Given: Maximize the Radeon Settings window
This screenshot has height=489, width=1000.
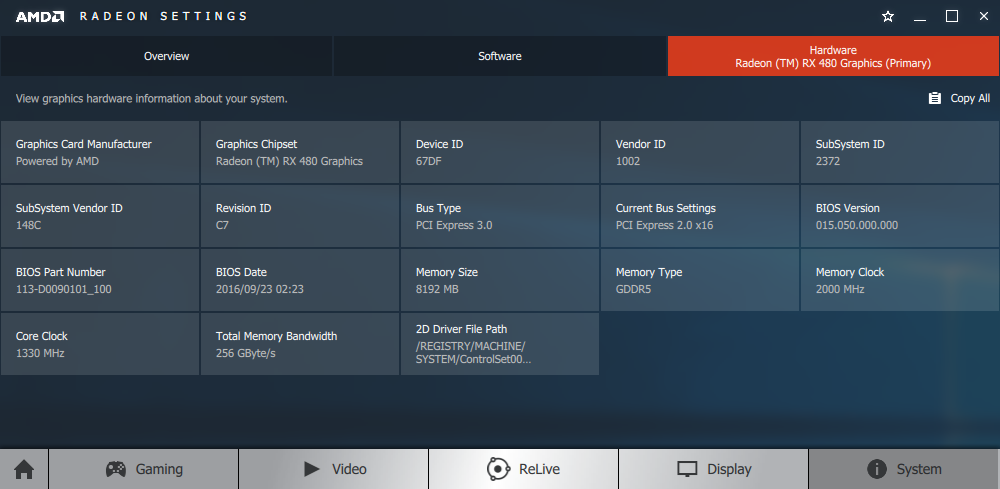Looking at the screenshot, I should pos(952,17).
